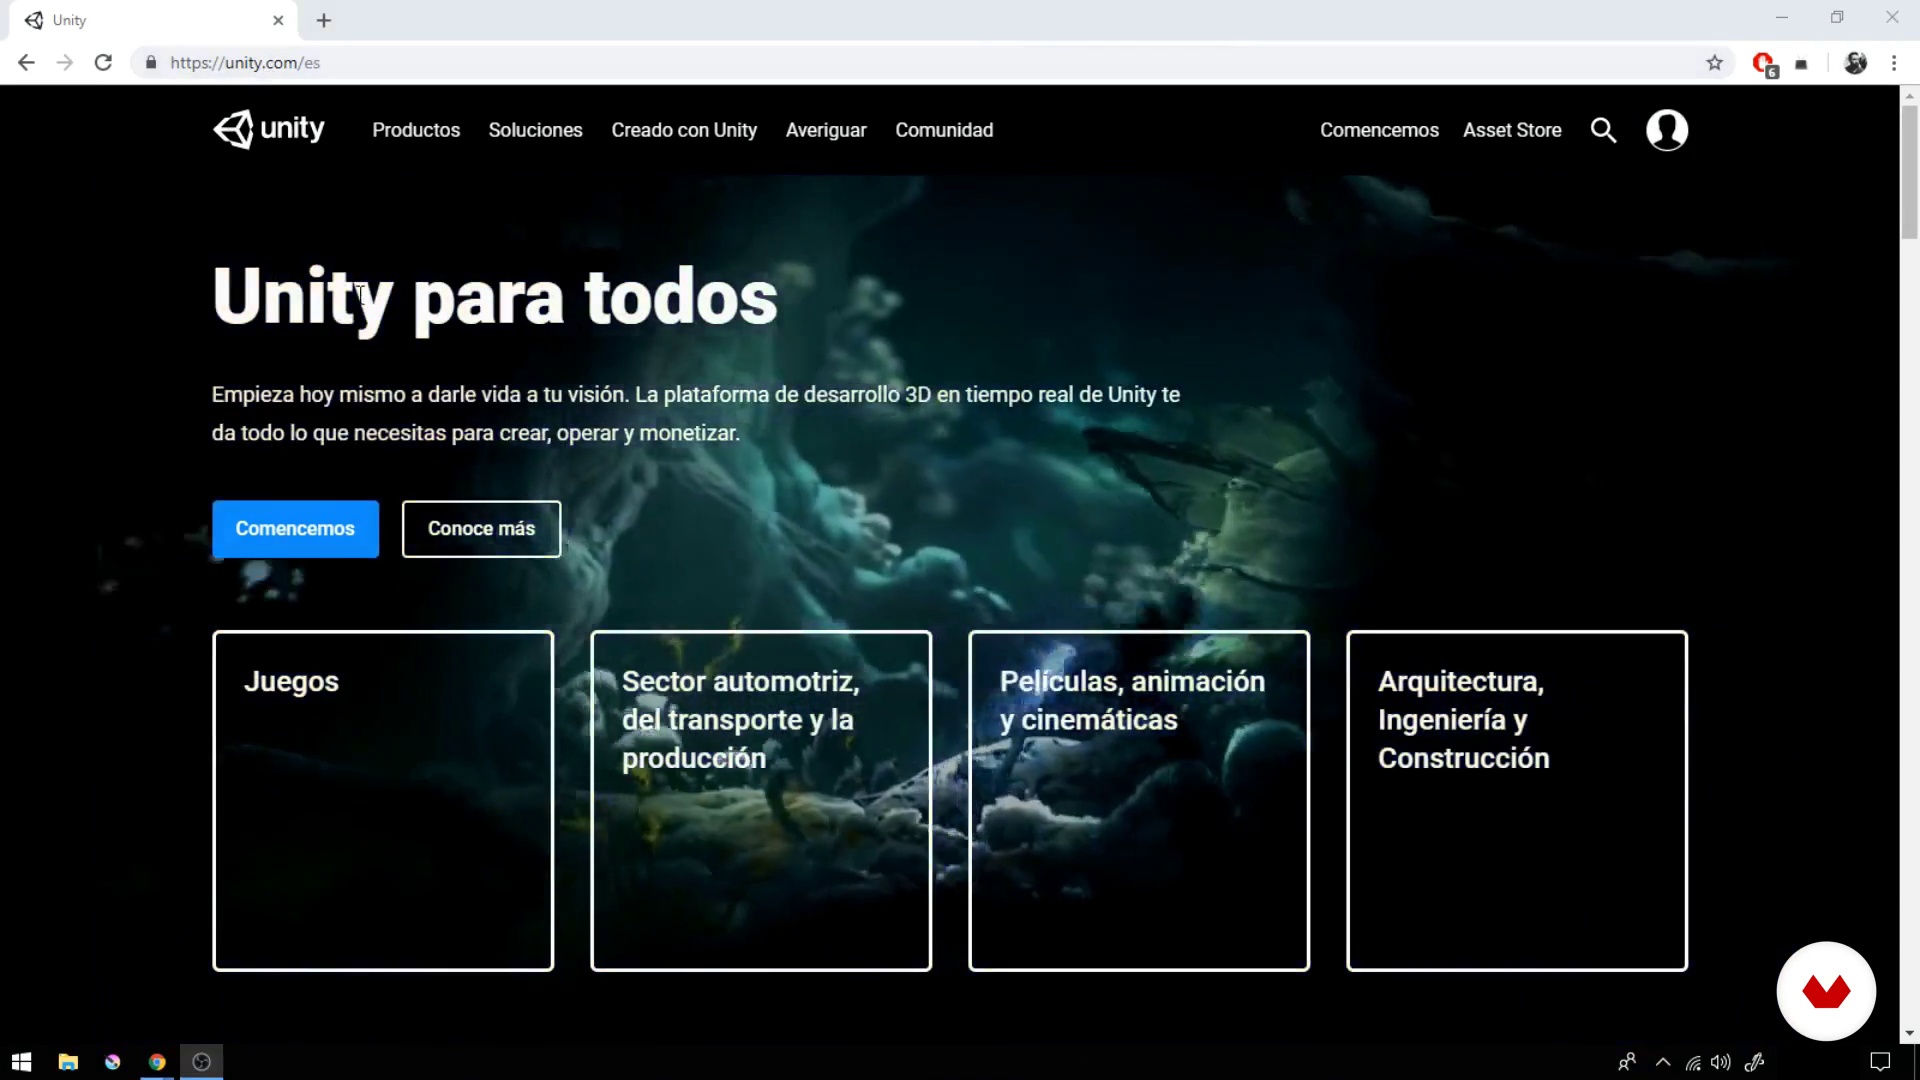Viewport: 1920px width, 1080px height.
Task: Click the scrollbar down arrow
Action: point(1909,1033)
